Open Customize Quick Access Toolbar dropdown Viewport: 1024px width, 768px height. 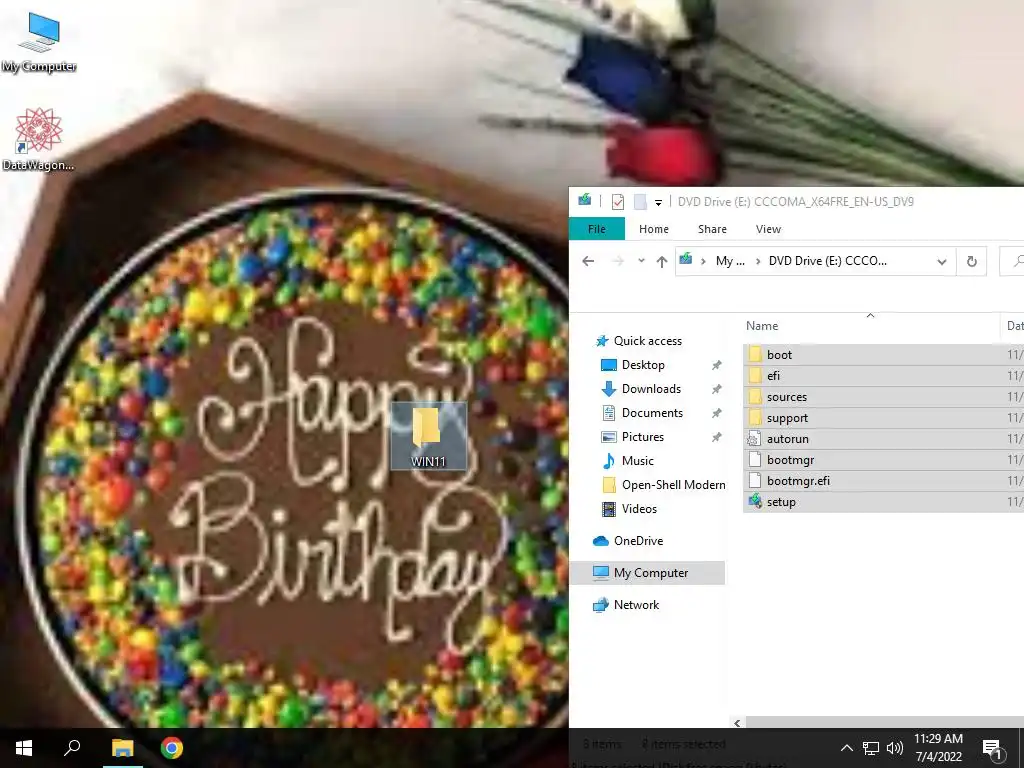coord(658,203)
